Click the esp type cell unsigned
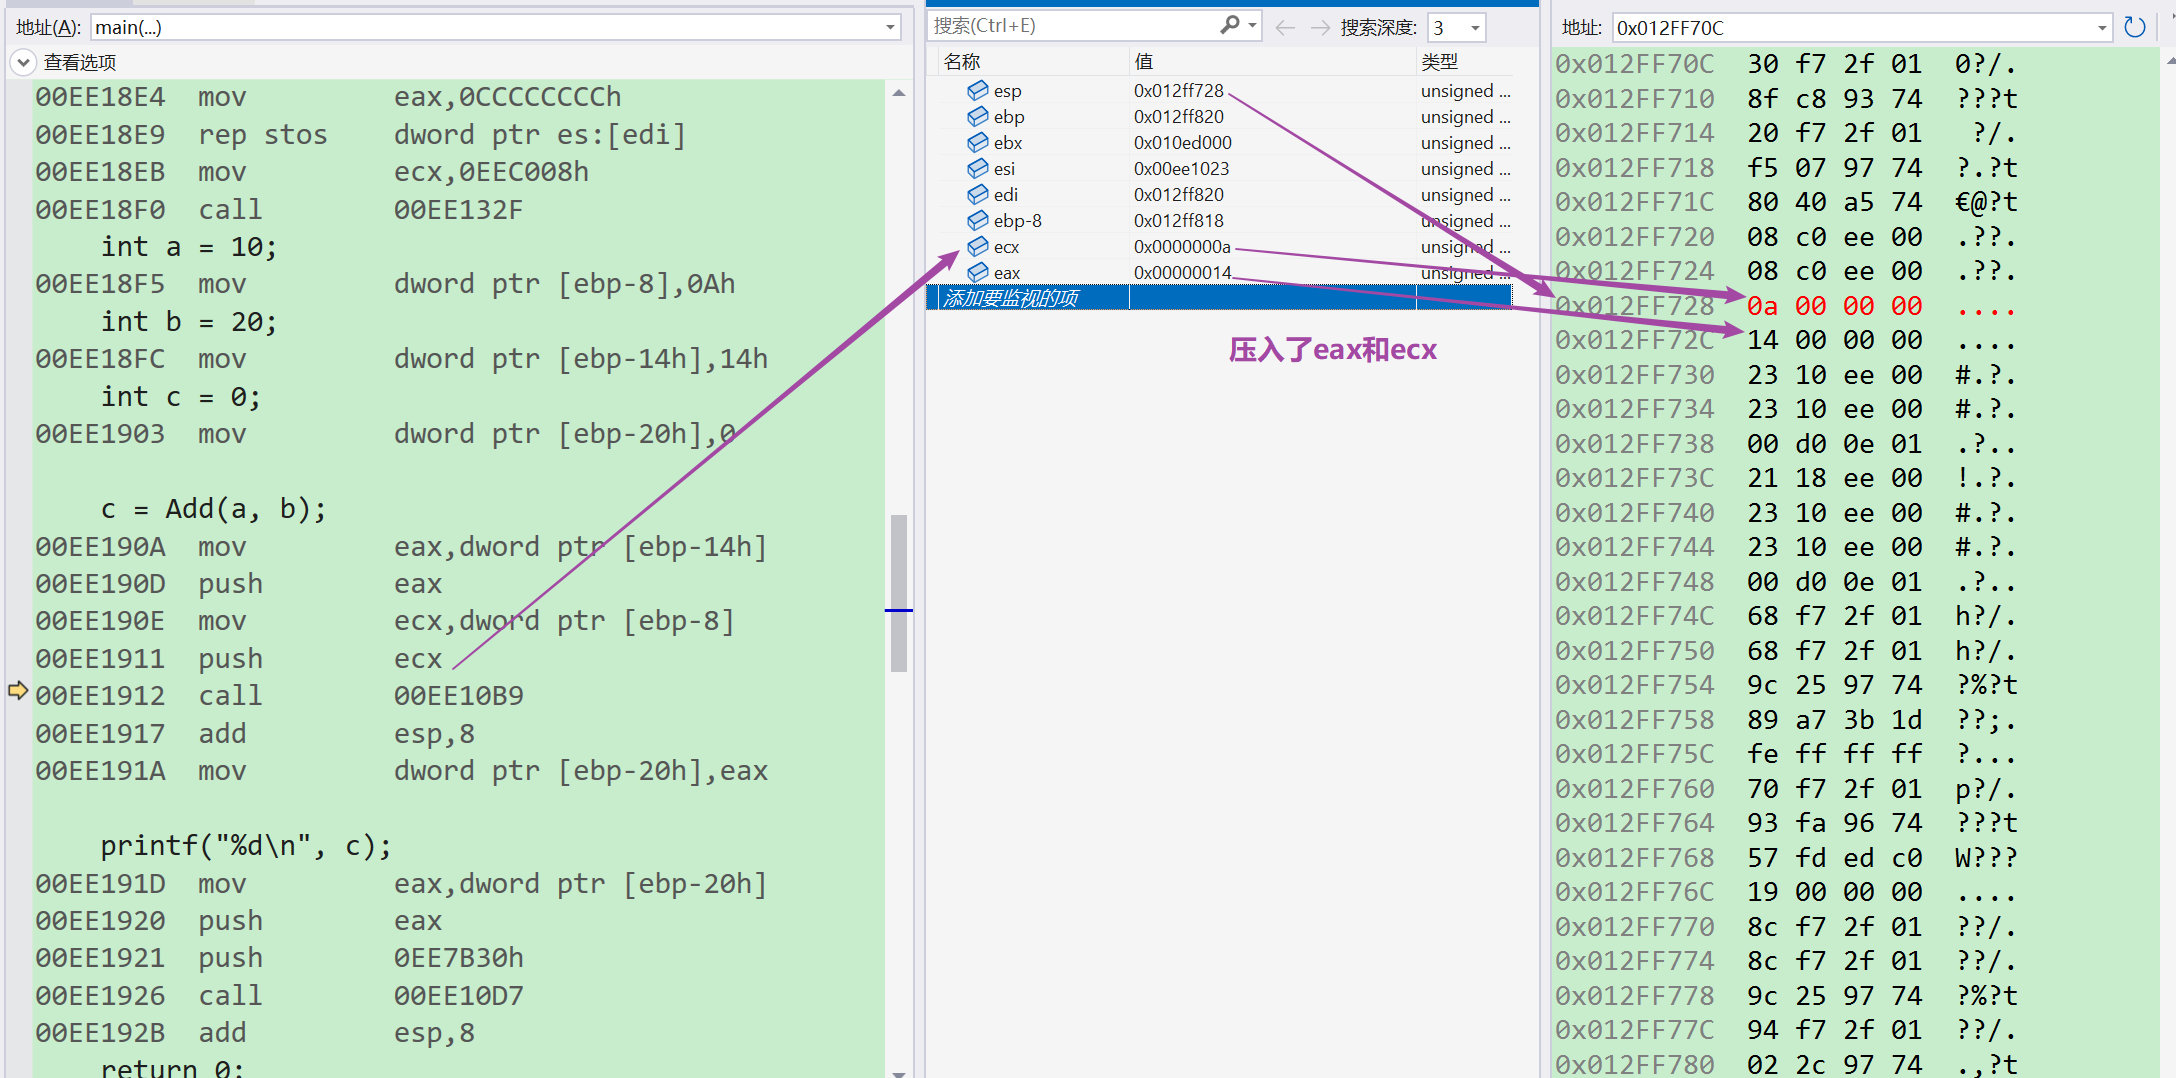 [x=1465, y=91]
